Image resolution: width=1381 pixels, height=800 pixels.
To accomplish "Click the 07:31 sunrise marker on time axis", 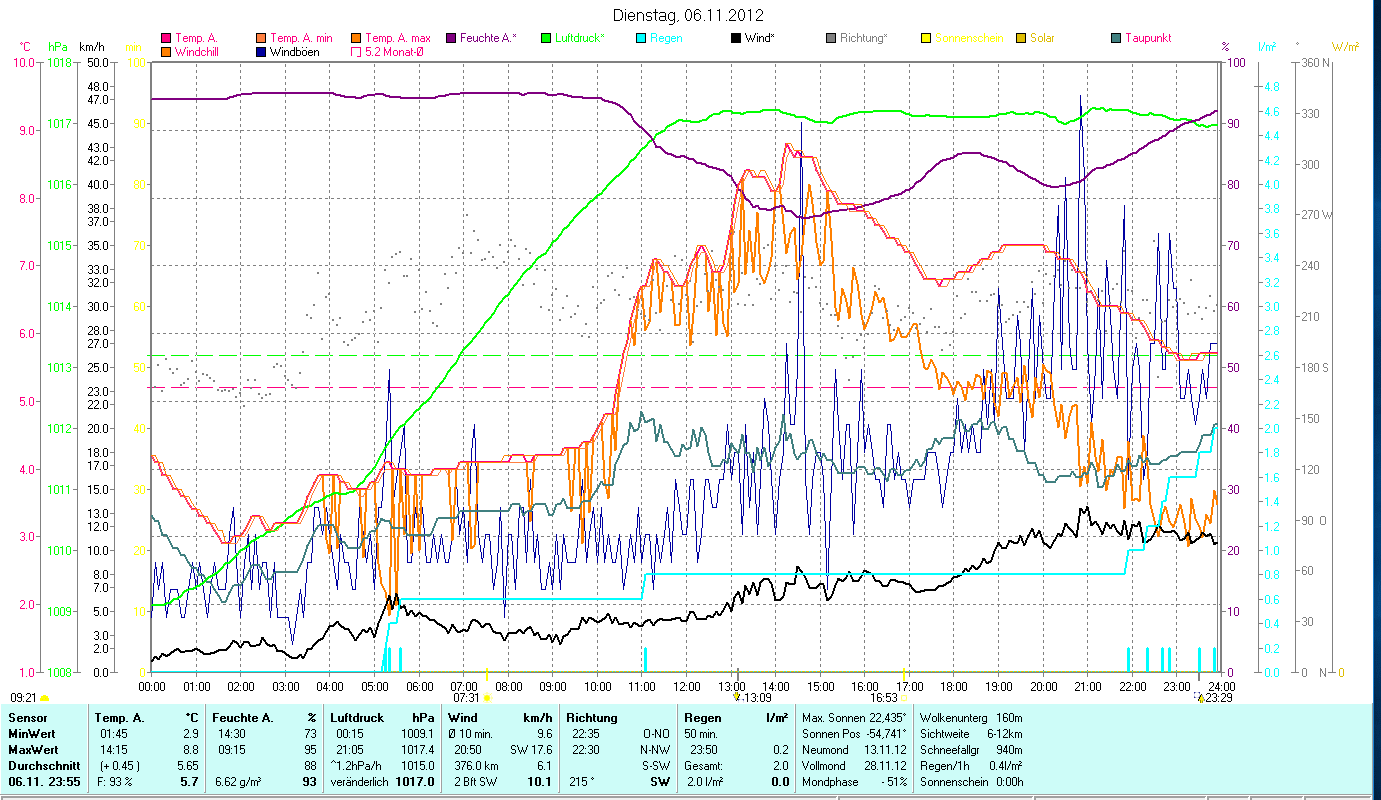I will [466, 698].
